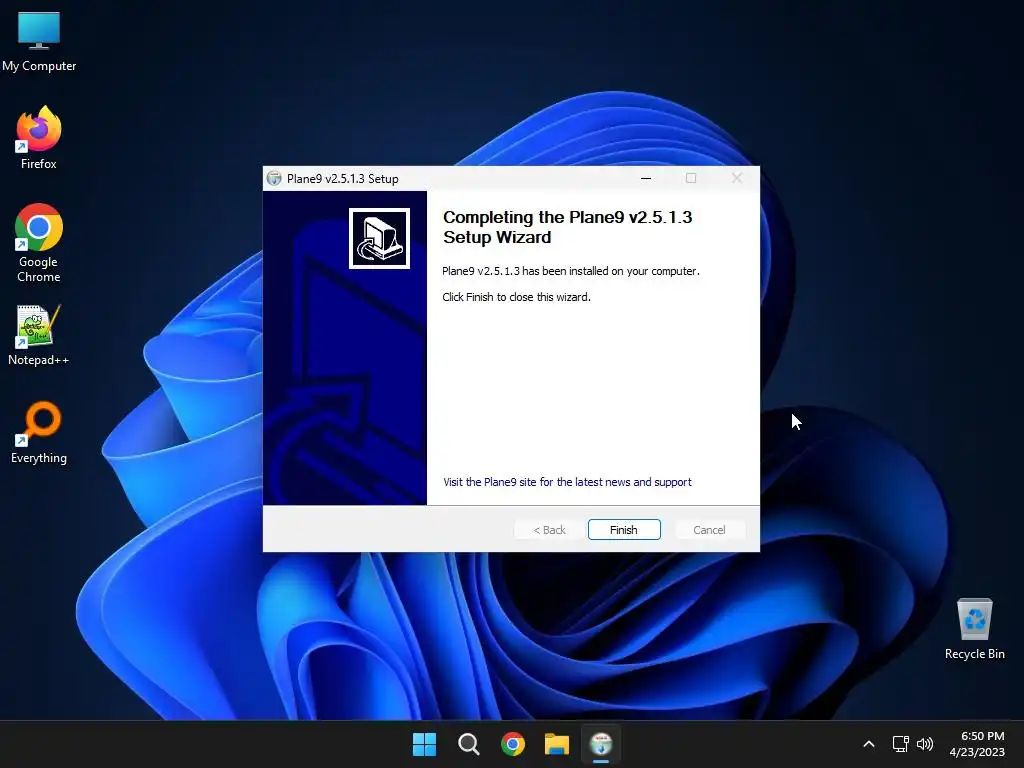
Task: Click the Back button in wizard
Action: pyautogui.click(x=549, y=530)
